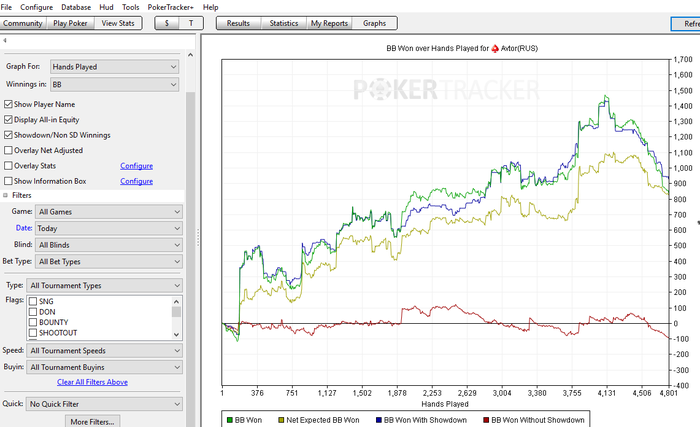Open the Configure menu
The image size is (700, 427).
point(37,7)
